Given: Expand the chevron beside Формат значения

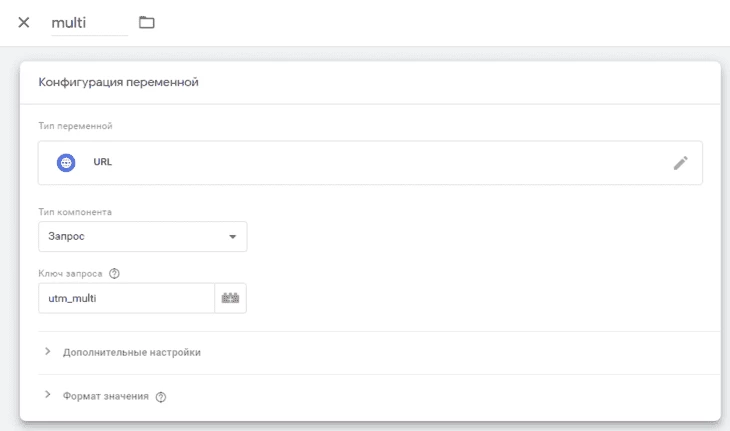Looking at the screenshot, I should pyautogui.click(x=47, y=395).
